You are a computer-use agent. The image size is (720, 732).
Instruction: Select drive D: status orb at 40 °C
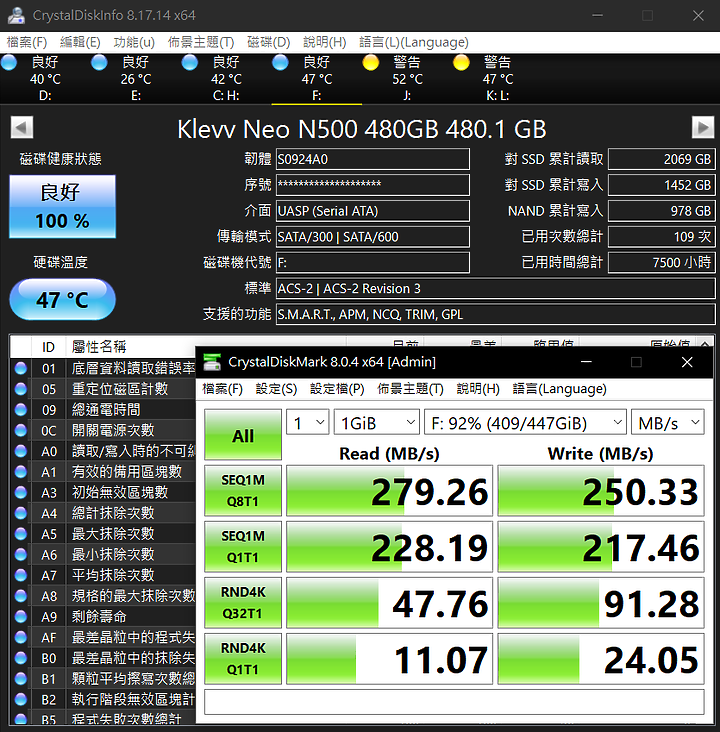pos(9,63)
